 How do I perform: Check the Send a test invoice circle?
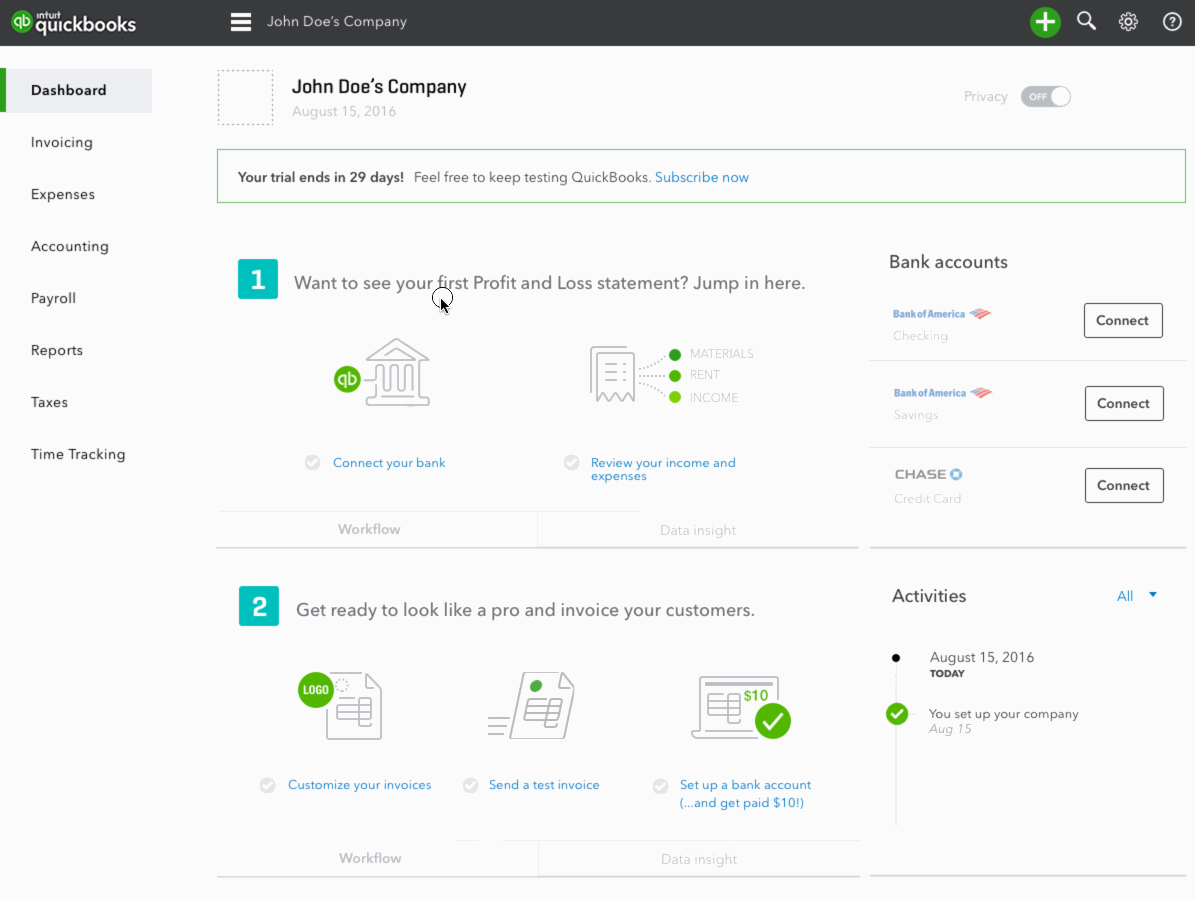coord(470,785)
